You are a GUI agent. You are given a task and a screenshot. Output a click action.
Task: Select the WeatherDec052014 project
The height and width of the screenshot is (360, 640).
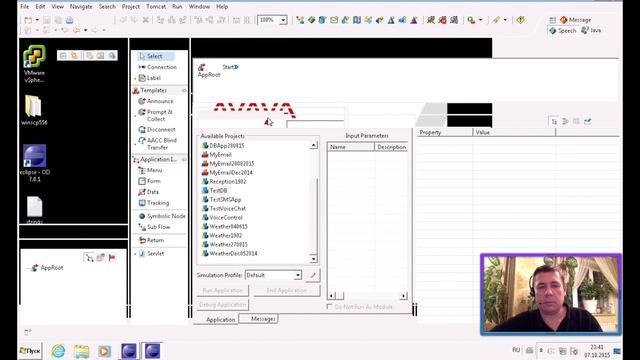pyautogui.click(x=230, y=253)
